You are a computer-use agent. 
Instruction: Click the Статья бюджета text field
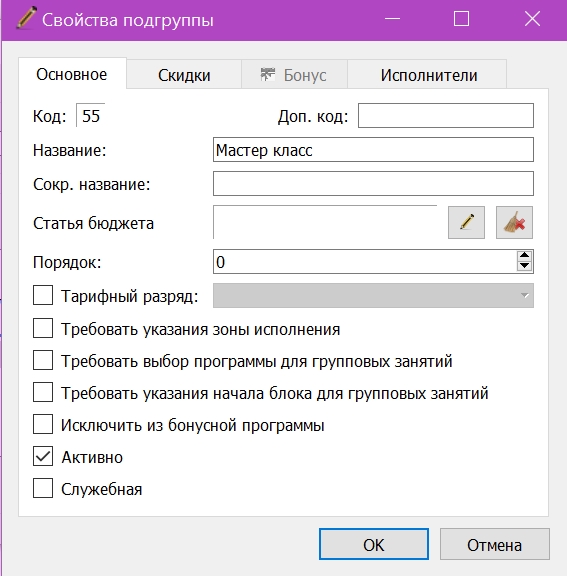click(x=325, y=222)
